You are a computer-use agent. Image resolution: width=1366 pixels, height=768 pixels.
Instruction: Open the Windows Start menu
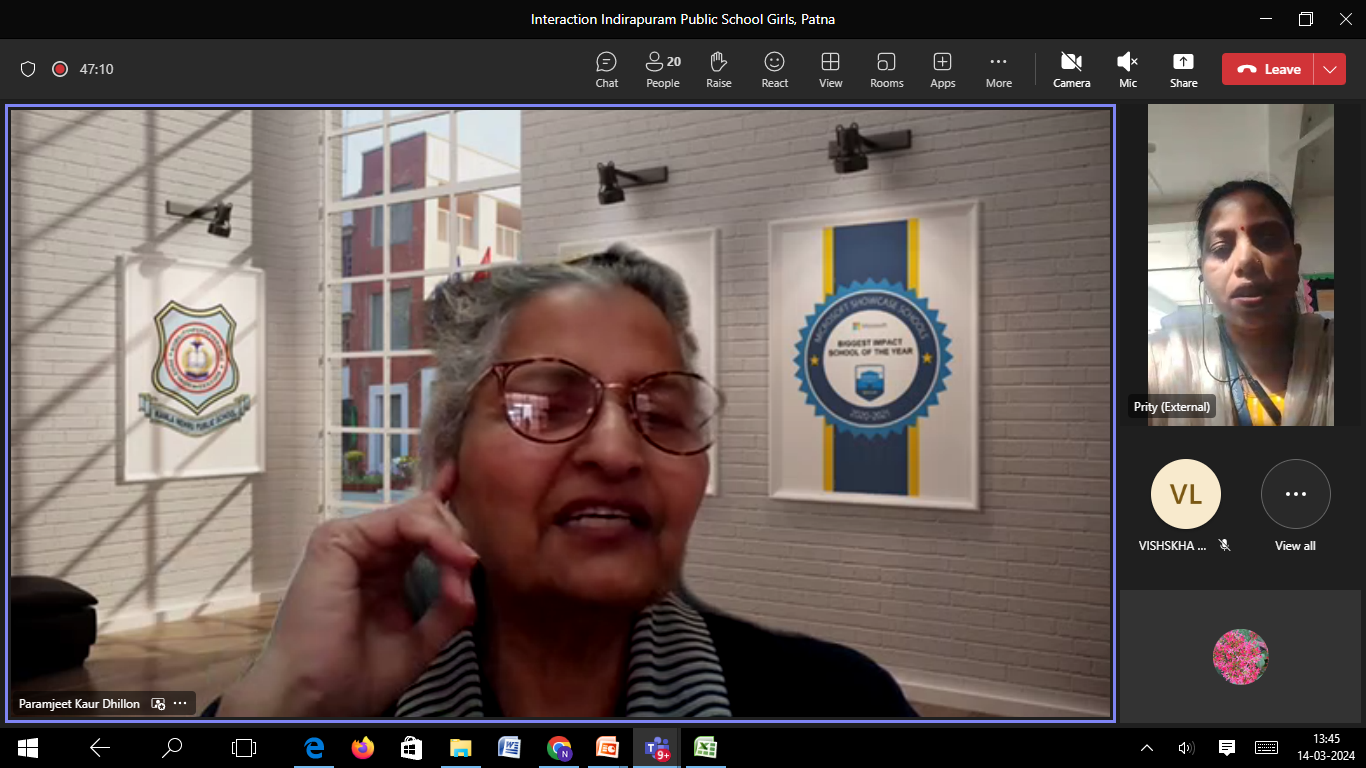[28, 747]
